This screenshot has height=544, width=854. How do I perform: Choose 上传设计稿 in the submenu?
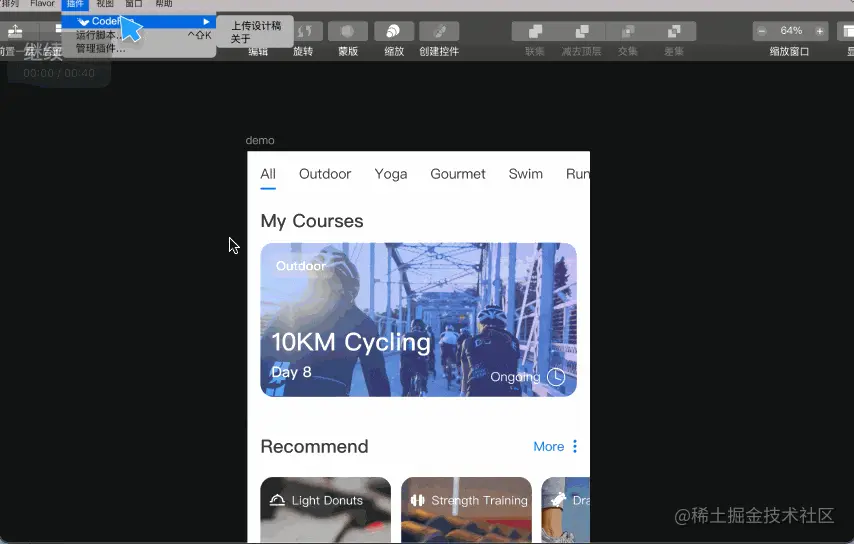(x=256, y=26)
